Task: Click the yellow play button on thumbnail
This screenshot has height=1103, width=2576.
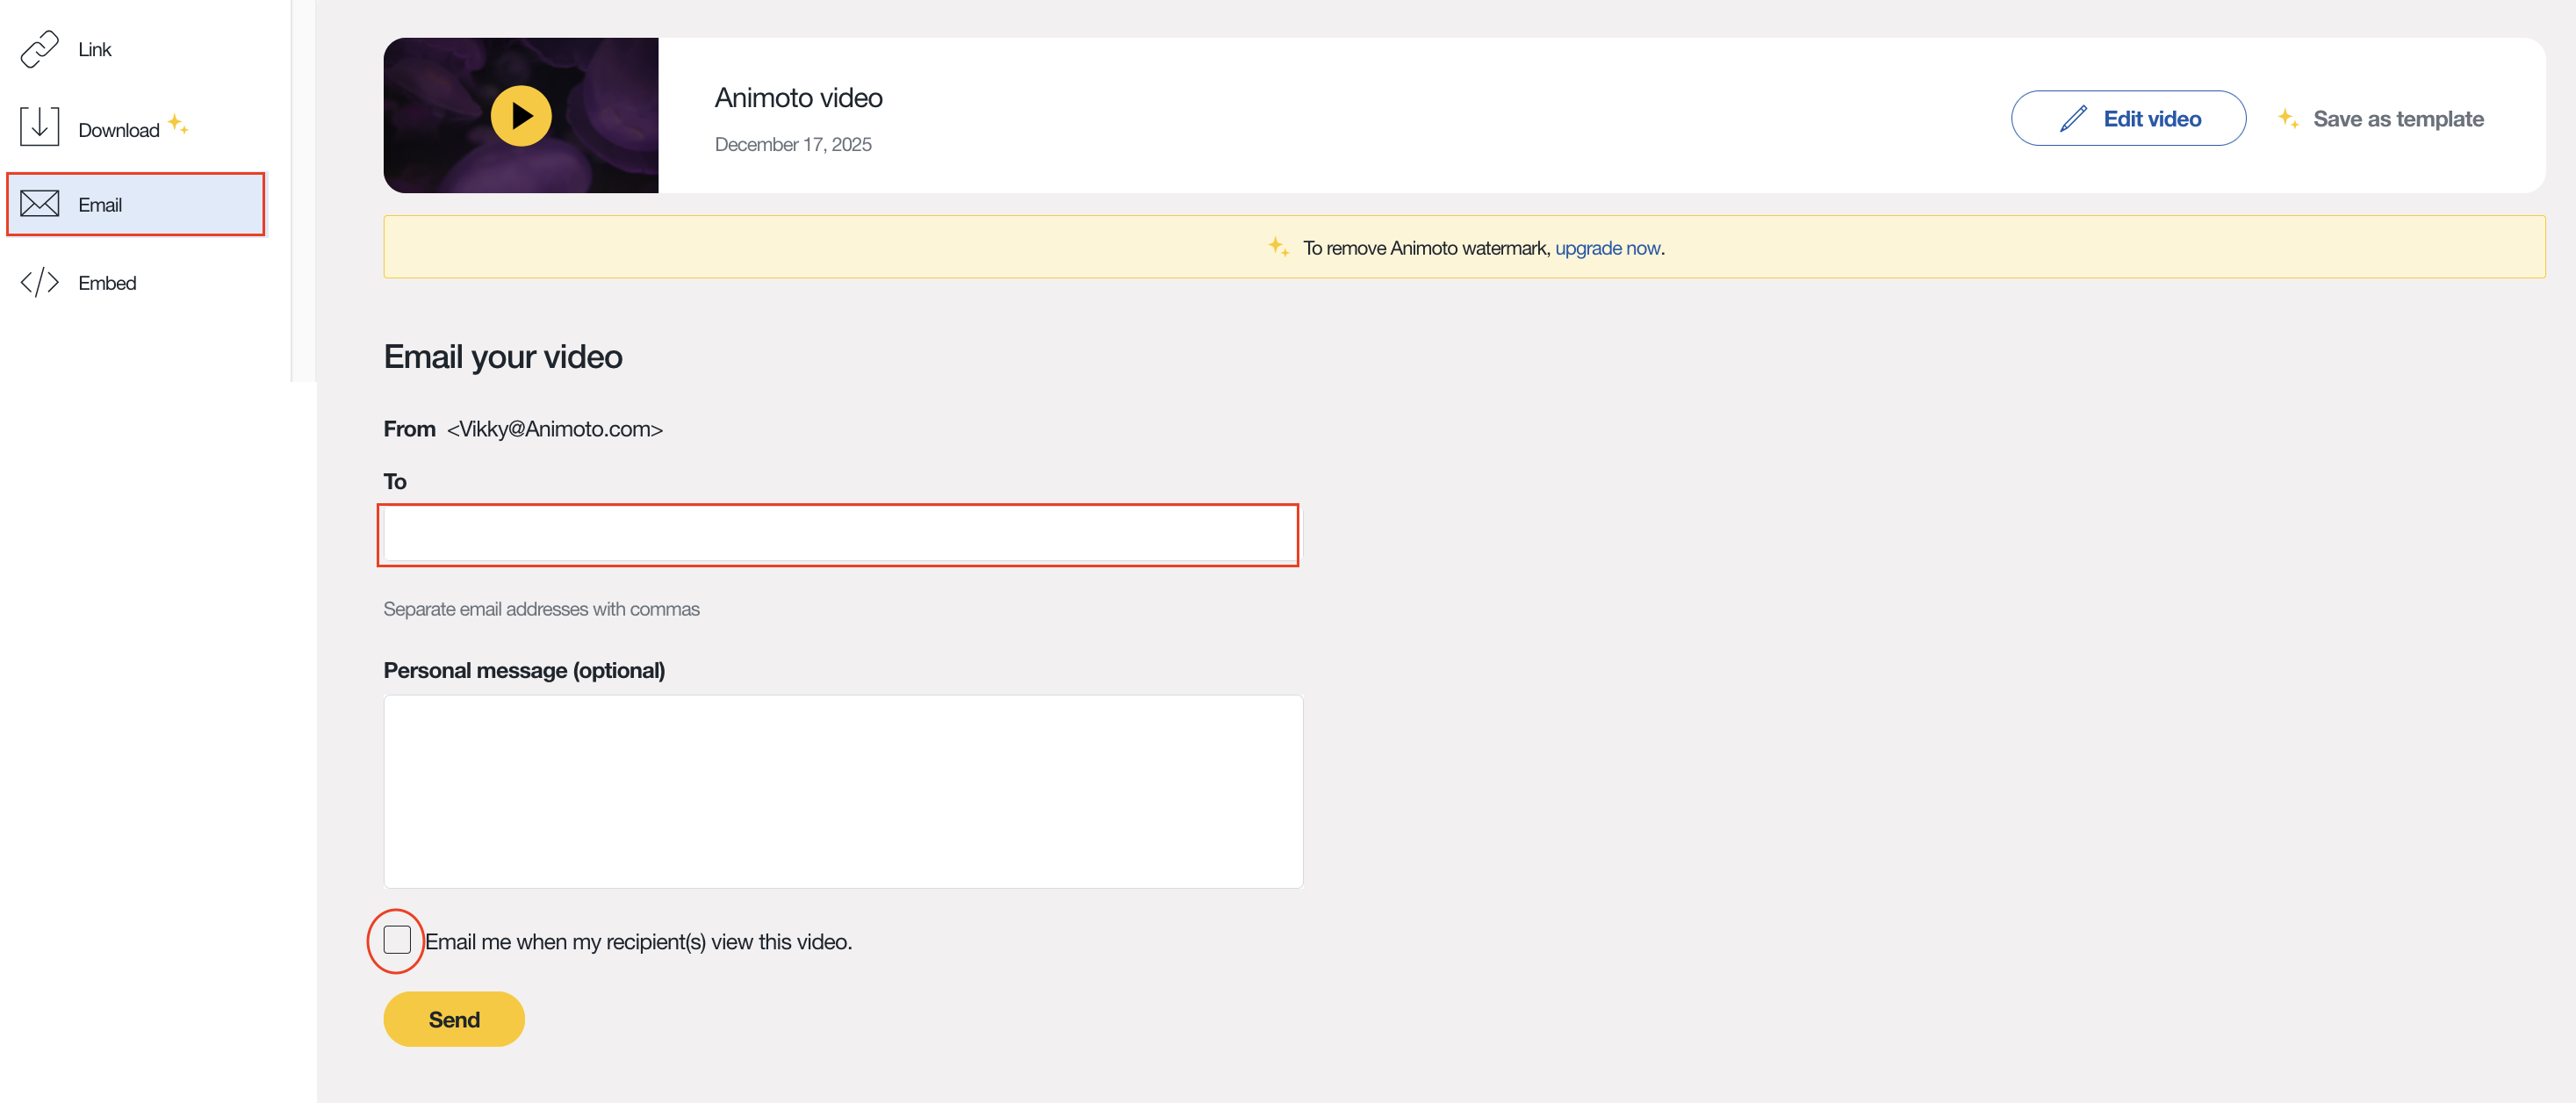Action: (521, 116)
